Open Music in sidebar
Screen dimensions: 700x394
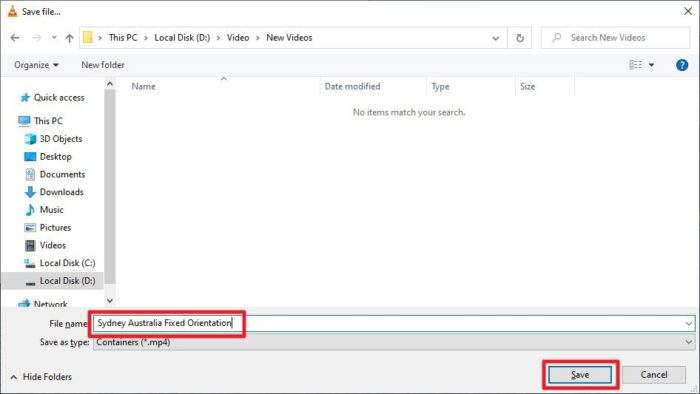coord(44,210)
